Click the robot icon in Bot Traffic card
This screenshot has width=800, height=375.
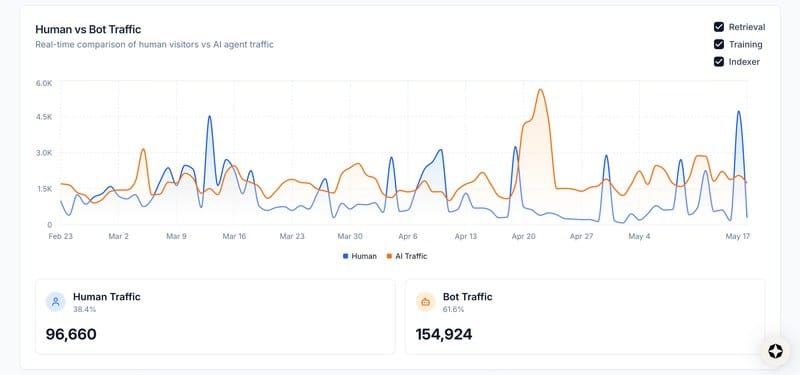[x=426, y=302]
